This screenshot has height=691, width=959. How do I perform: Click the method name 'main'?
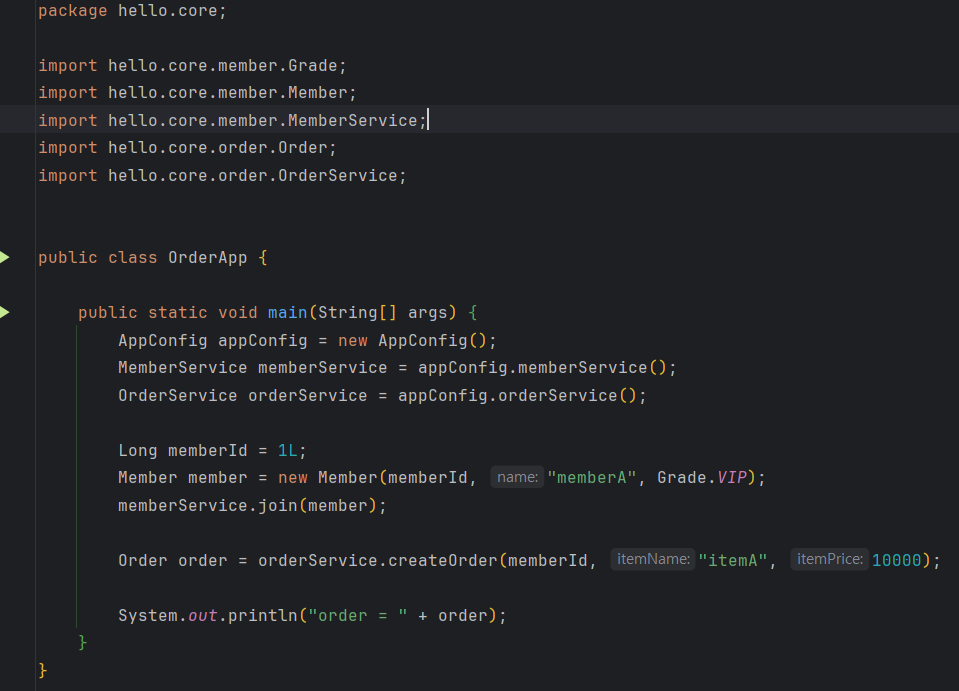point(287,312)
